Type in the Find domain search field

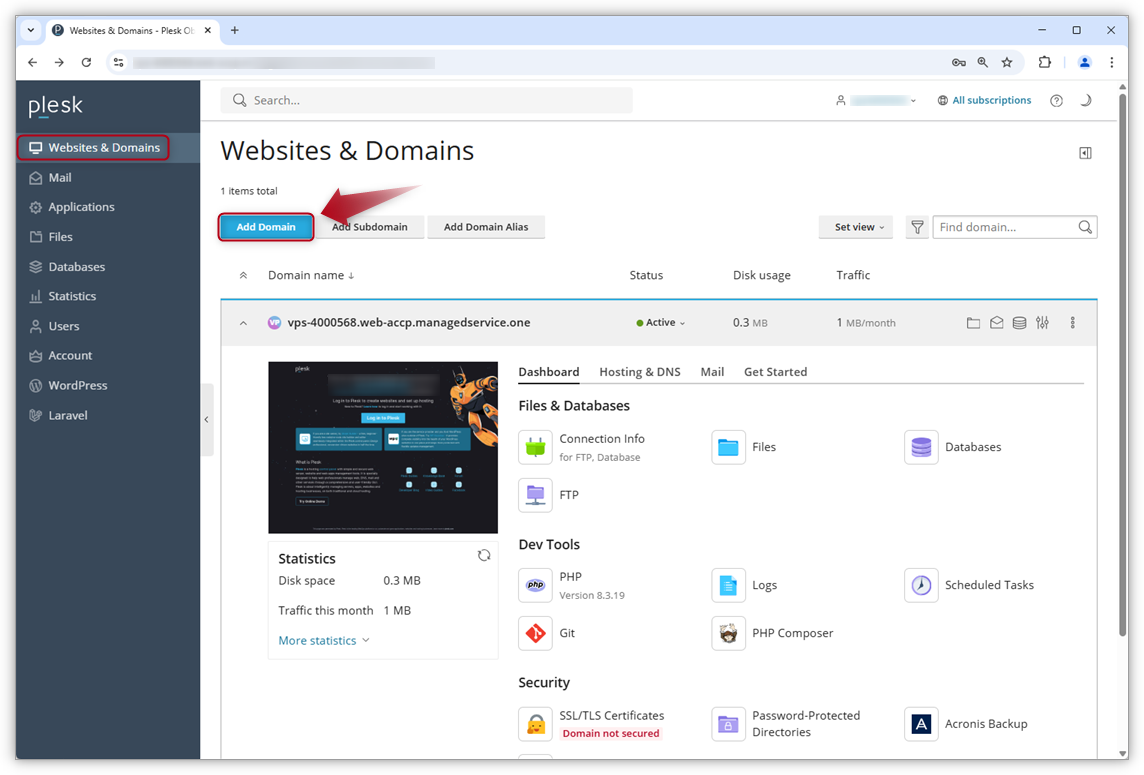click(1005, 227)
